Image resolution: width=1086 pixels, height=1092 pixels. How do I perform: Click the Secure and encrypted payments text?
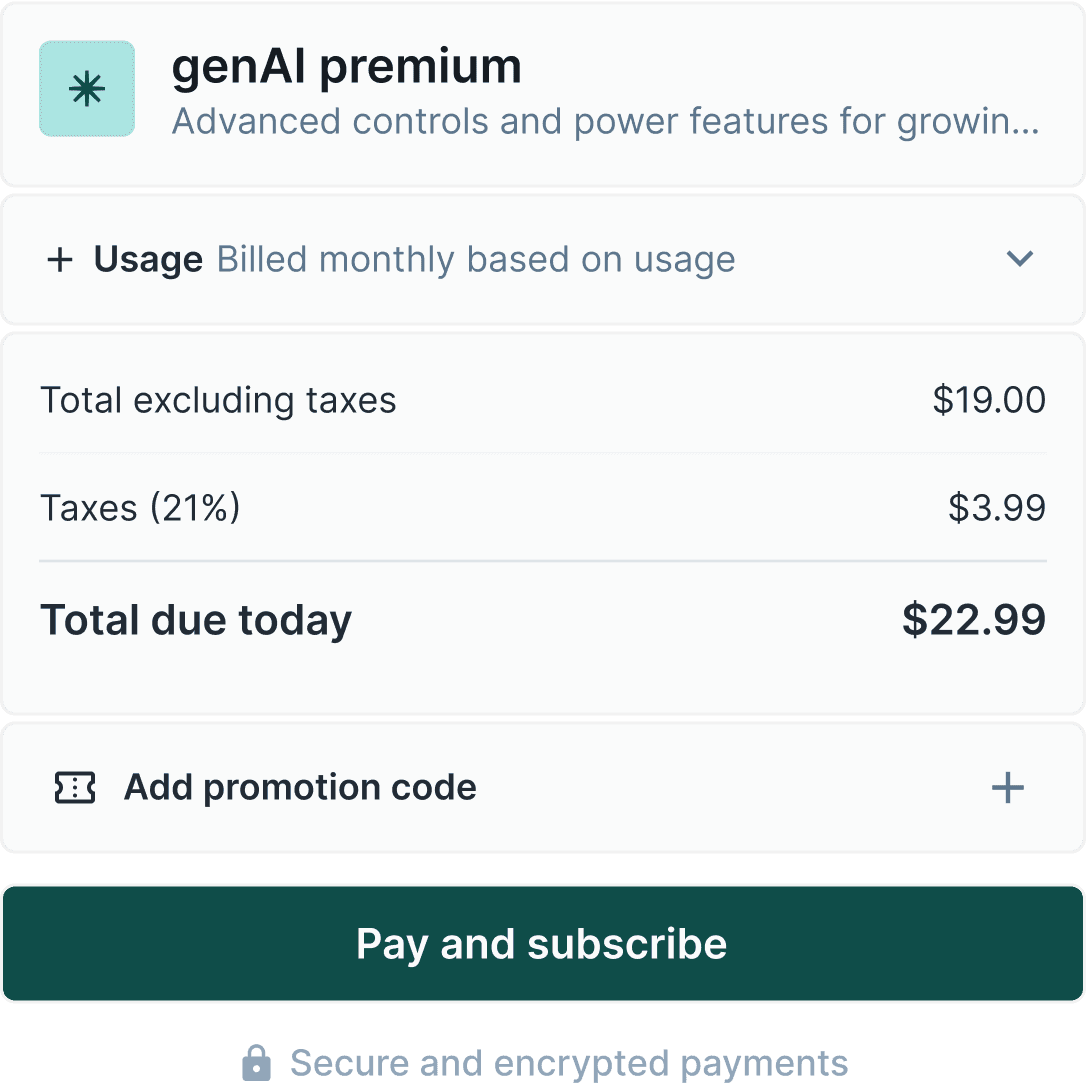(x=568, y=1063)
